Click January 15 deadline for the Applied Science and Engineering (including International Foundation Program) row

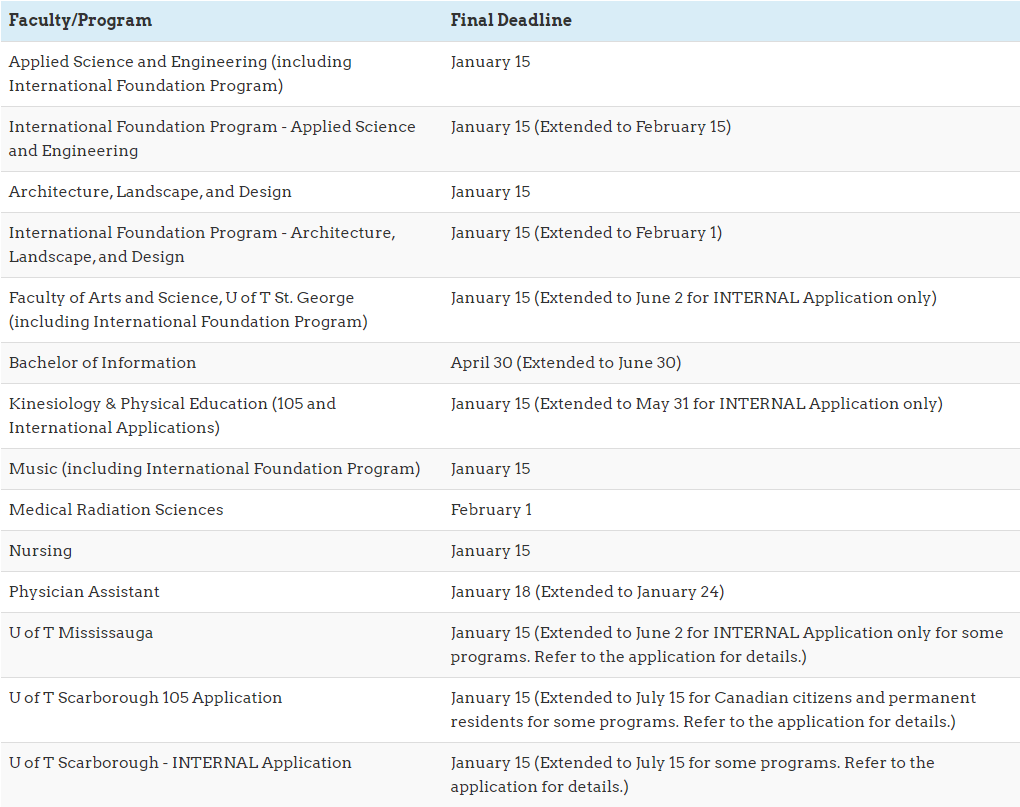pyautogui.click(x=490, y=62)
